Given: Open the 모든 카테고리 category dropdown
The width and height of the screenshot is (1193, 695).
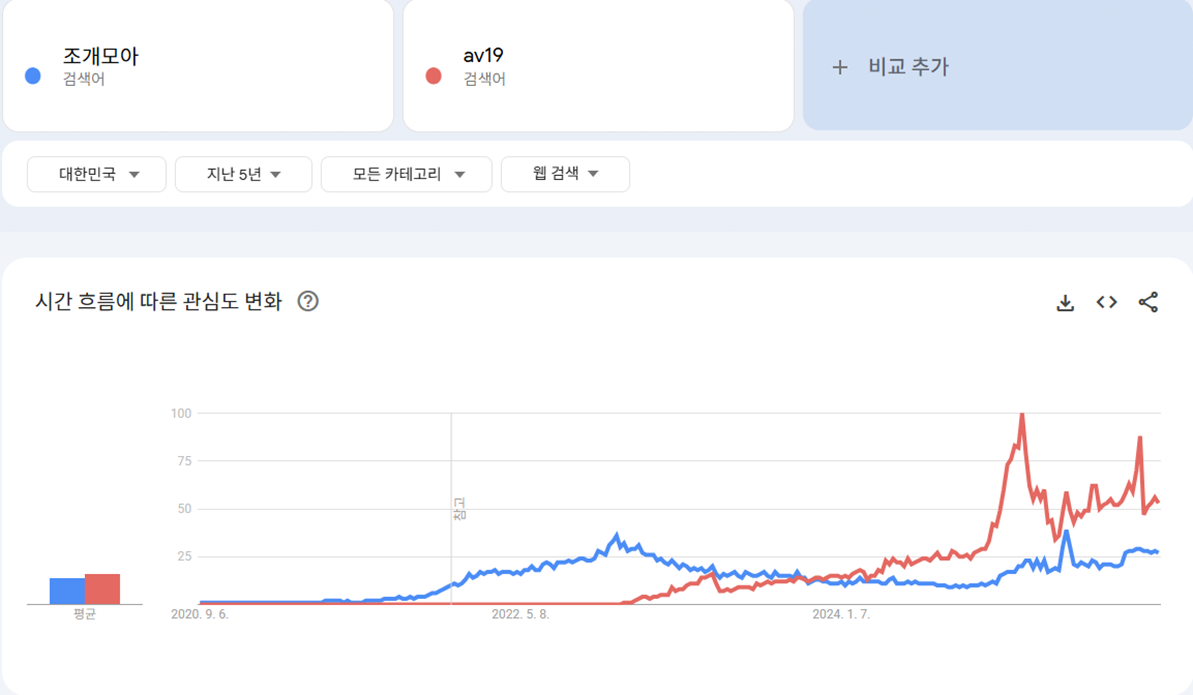Looking at the screenshot, I should tap(406, 174).
